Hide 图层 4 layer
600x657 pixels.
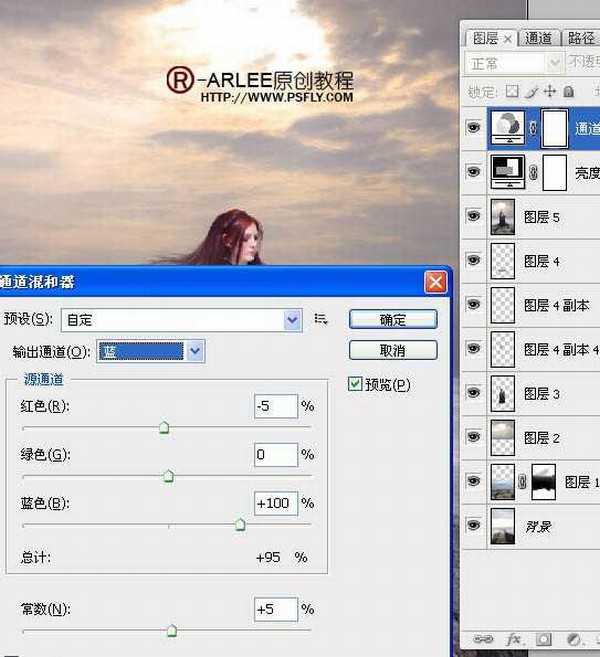pyautogui.click(x=473, y=260)
